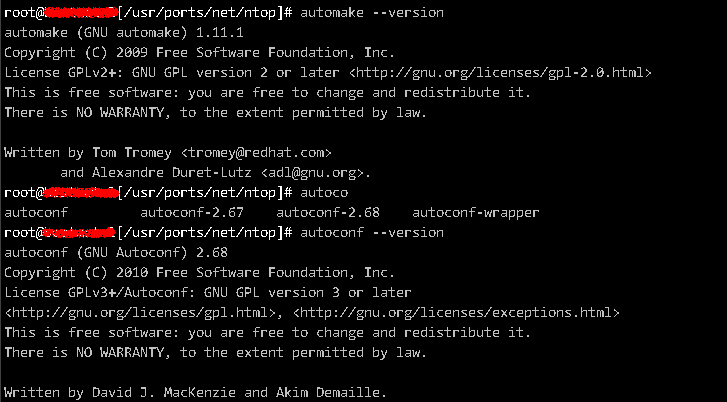The width and height of the screenshot is (727, 402).
Task: Click the 'automake --version' command text
Action: coord(372,13)
